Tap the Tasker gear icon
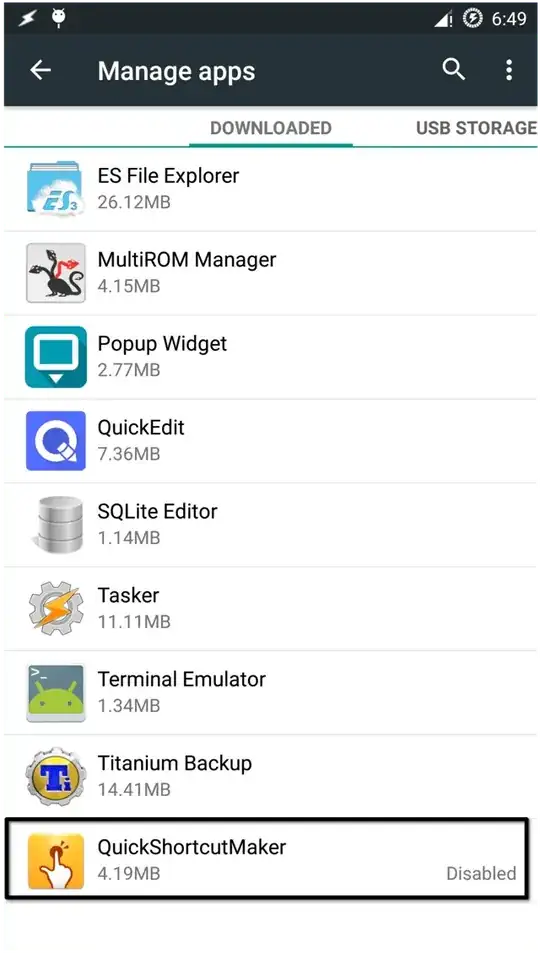540x953 pixels. coord(55,608)
